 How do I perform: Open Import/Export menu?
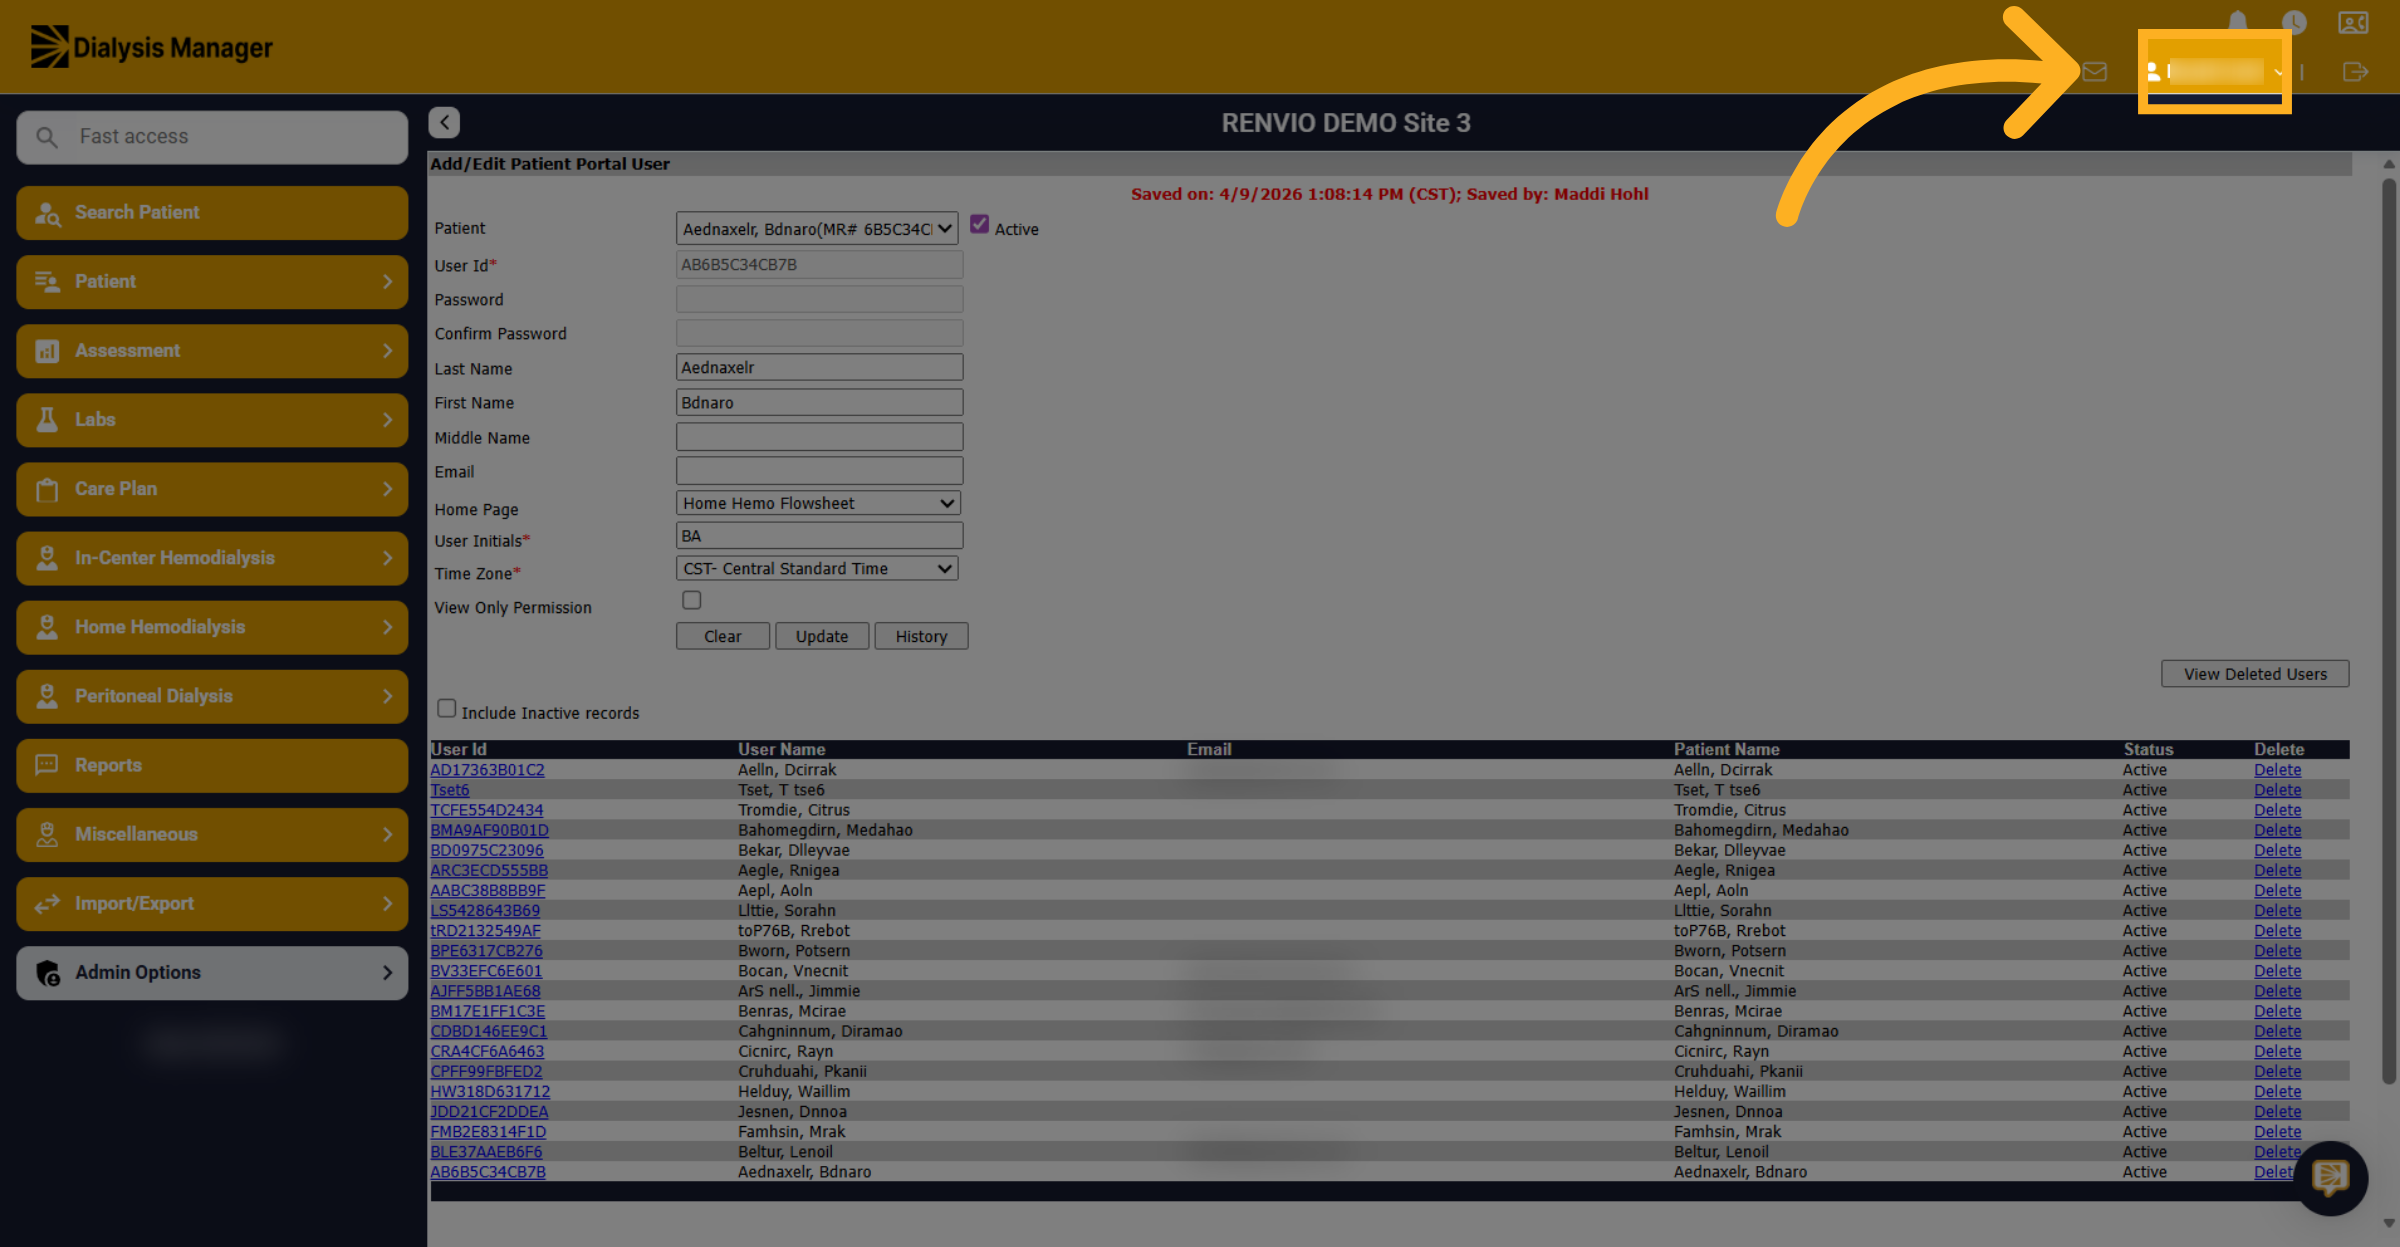click(212, 904)
